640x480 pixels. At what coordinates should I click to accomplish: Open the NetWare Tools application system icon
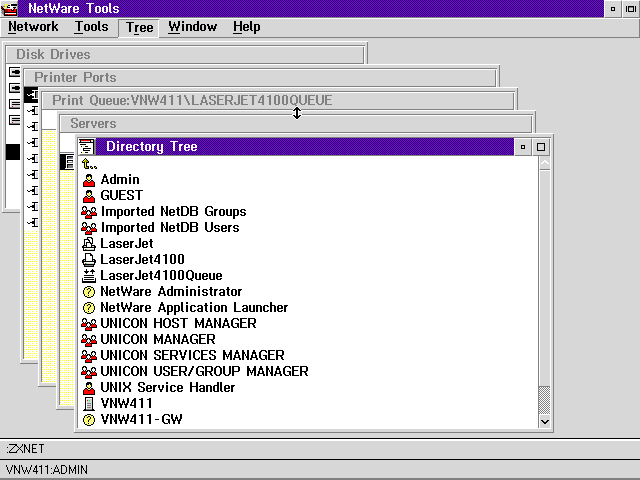(x=9, y=9)
